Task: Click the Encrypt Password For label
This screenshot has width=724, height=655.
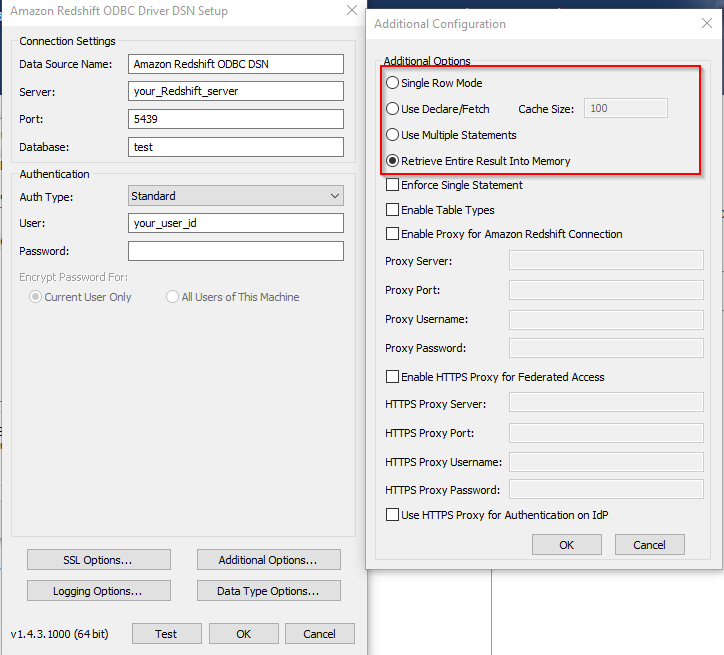Action: (x=73, y=277)
